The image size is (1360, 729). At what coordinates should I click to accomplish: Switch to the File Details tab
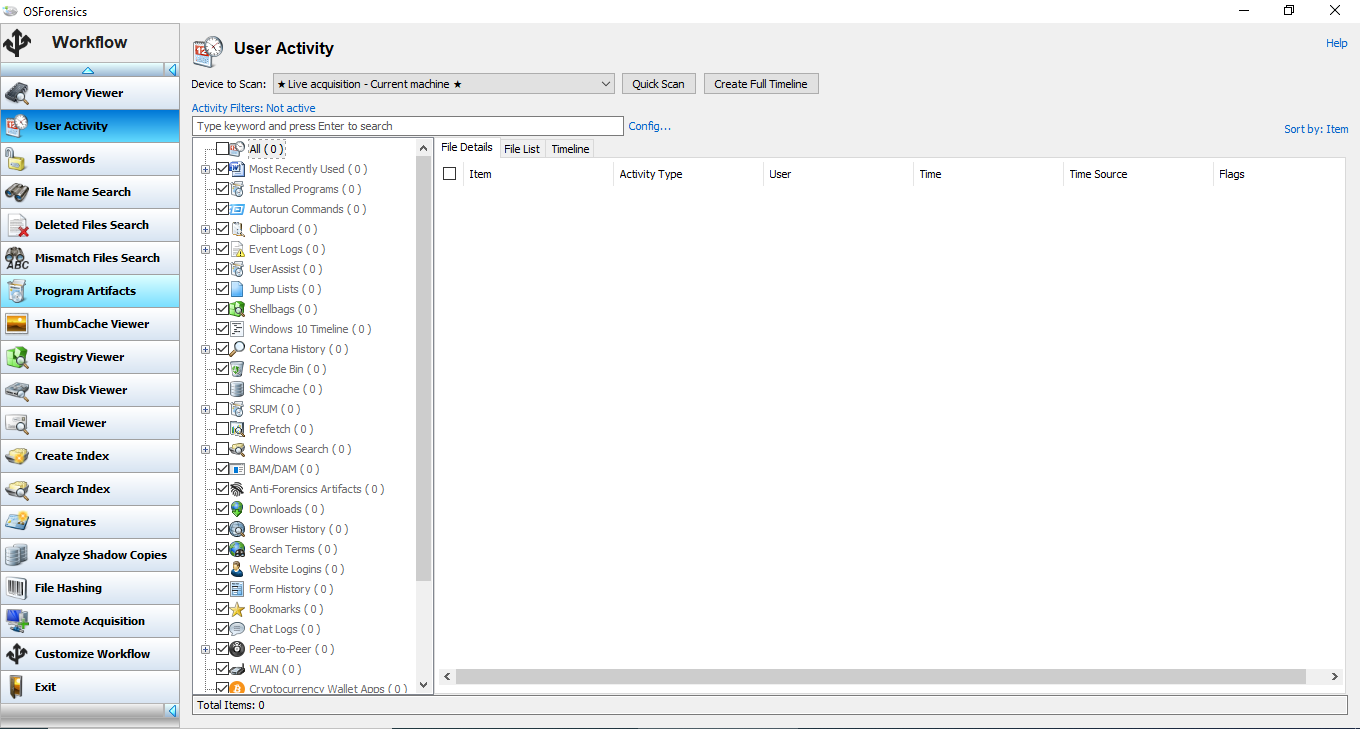click(467, 147)
